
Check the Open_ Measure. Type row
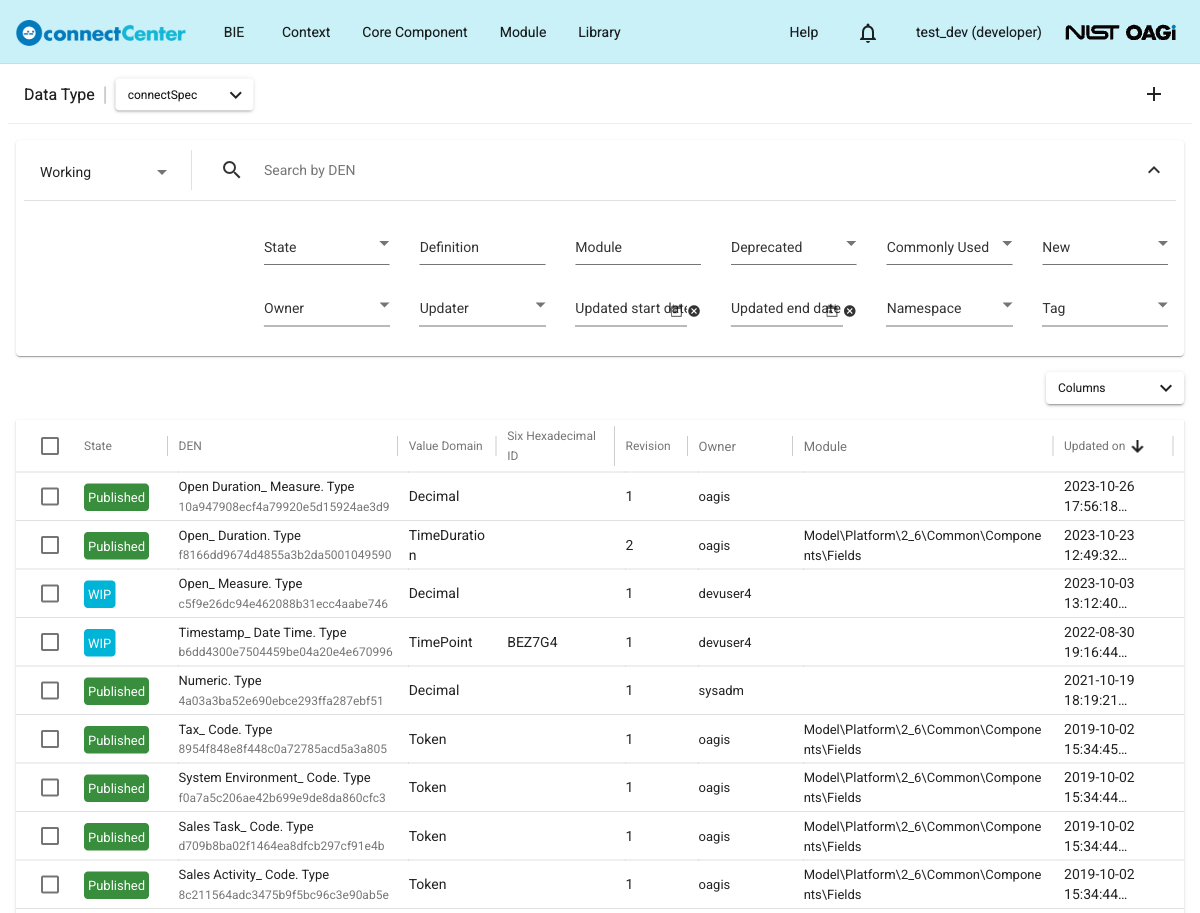(x=50, y=593)
